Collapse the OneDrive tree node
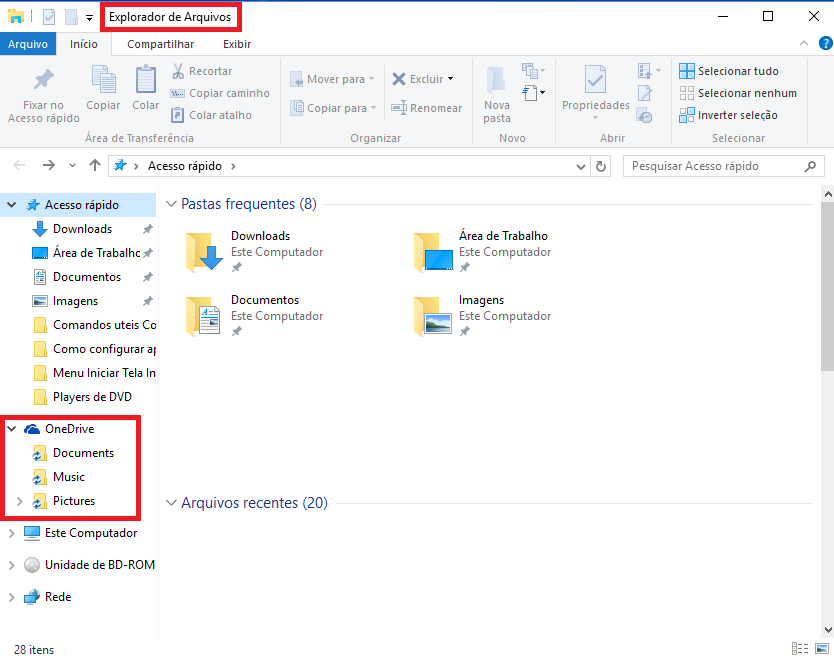 tap(12, 429)
